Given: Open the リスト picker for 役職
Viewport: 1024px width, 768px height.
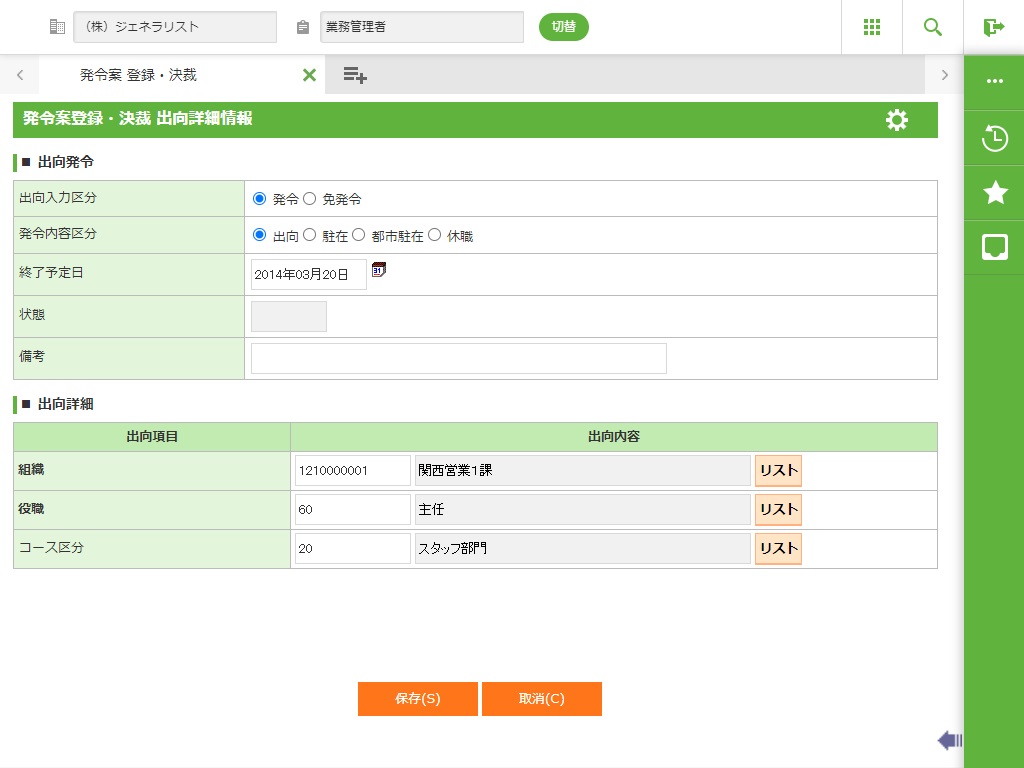Looking at the screenshot, I should click(778, 510).
